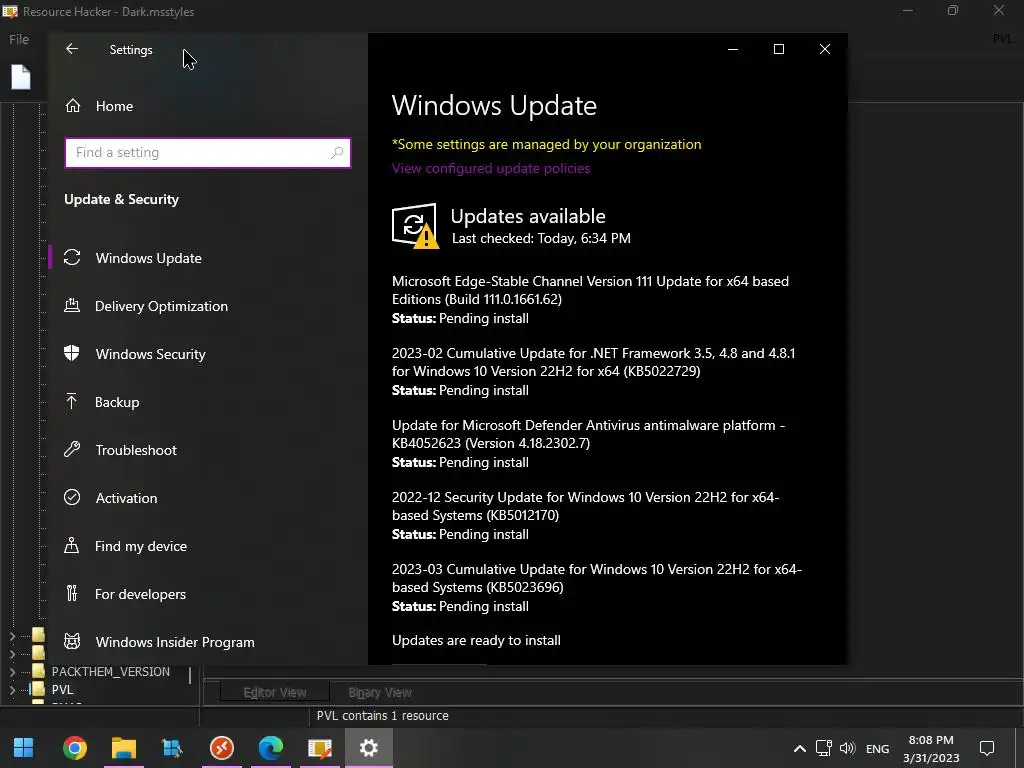Switch to Editor View tab in Resource Hacker
The width and height of the screenshot is (1024, 768).
(275, 692)
